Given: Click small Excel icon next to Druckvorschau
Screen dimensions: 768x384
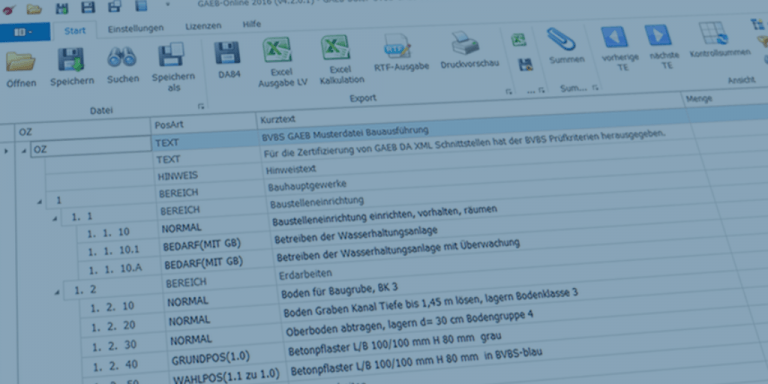Looking at the screenshot, I should tap(519, 40).
